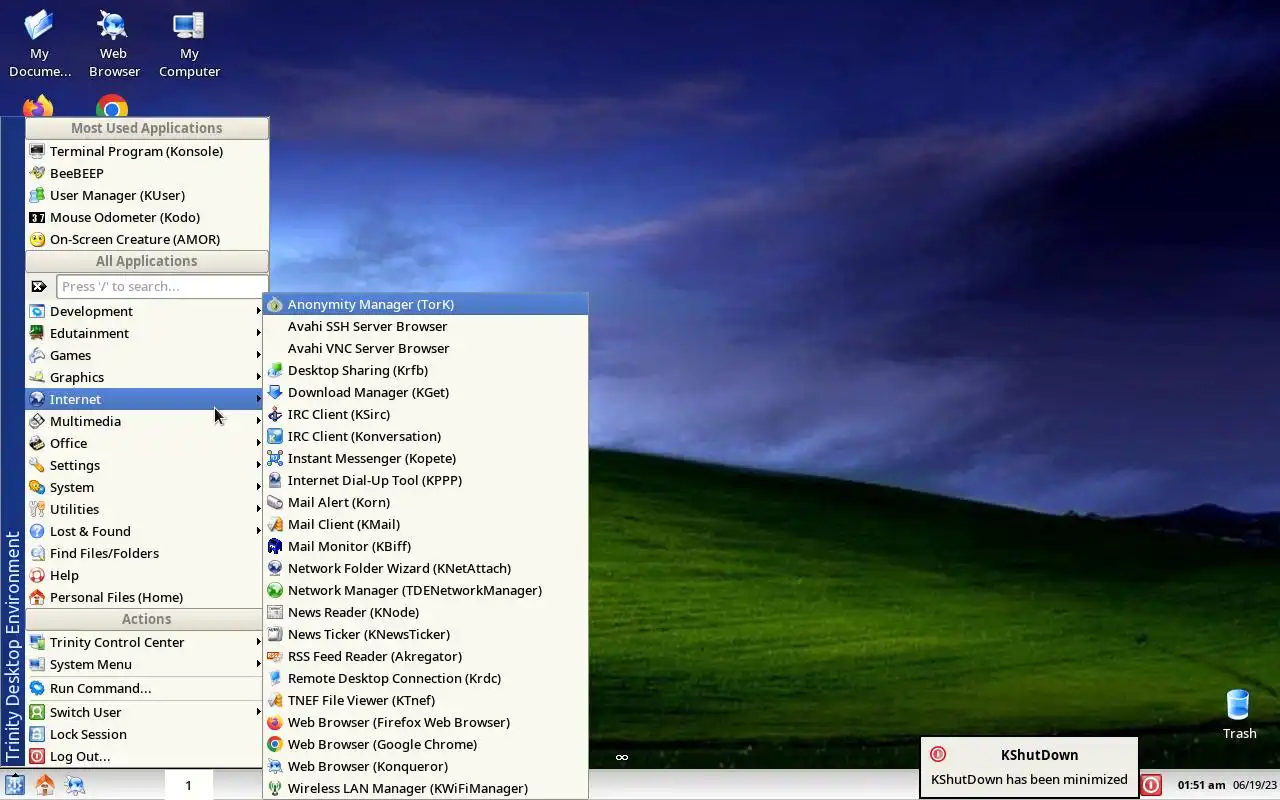The width and height of the screenshot is (1280, 800).
Task: Open Avahi VNC Server Browser entry
Action: click(426, 348)
